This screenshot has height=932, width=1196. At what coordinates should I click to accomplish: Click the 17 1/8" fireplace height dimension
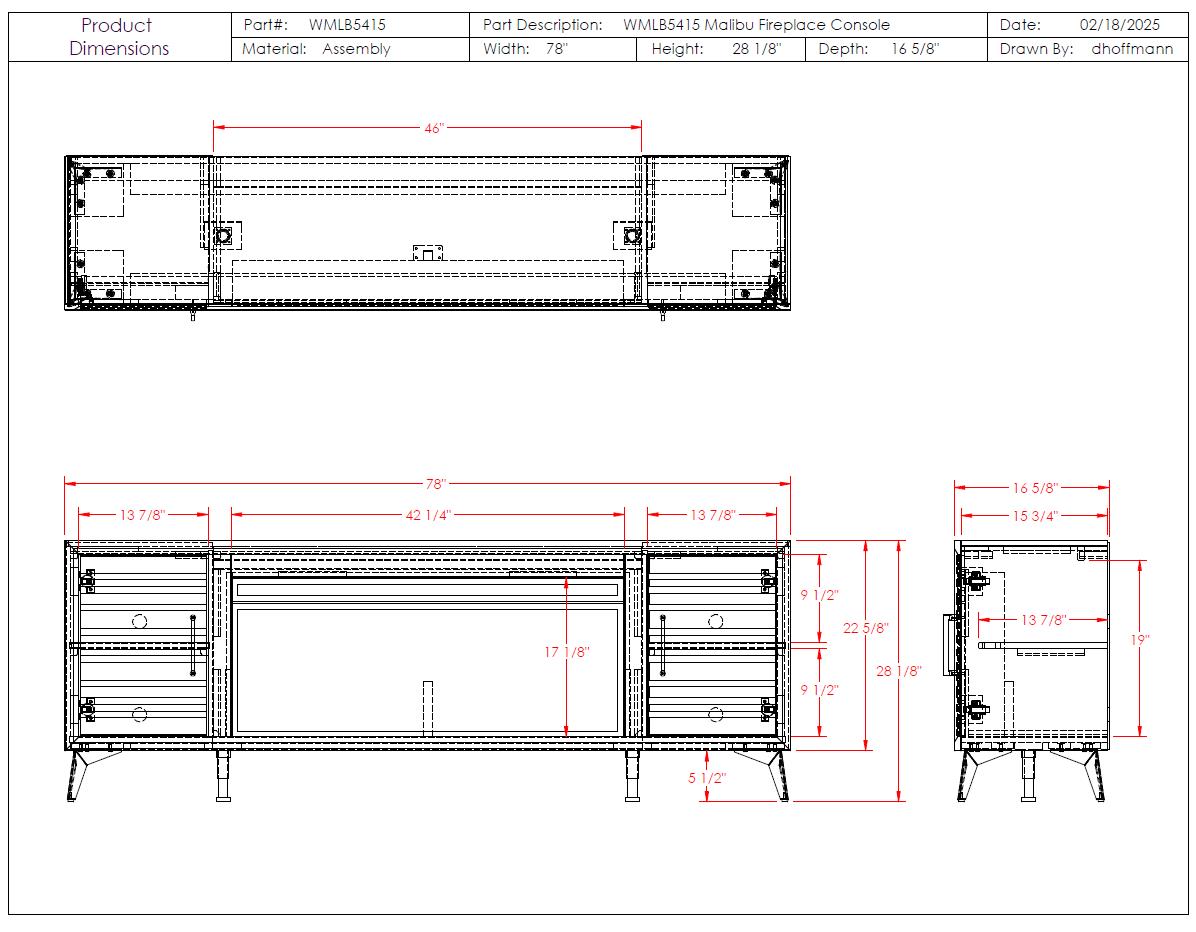tap(567, 652)
